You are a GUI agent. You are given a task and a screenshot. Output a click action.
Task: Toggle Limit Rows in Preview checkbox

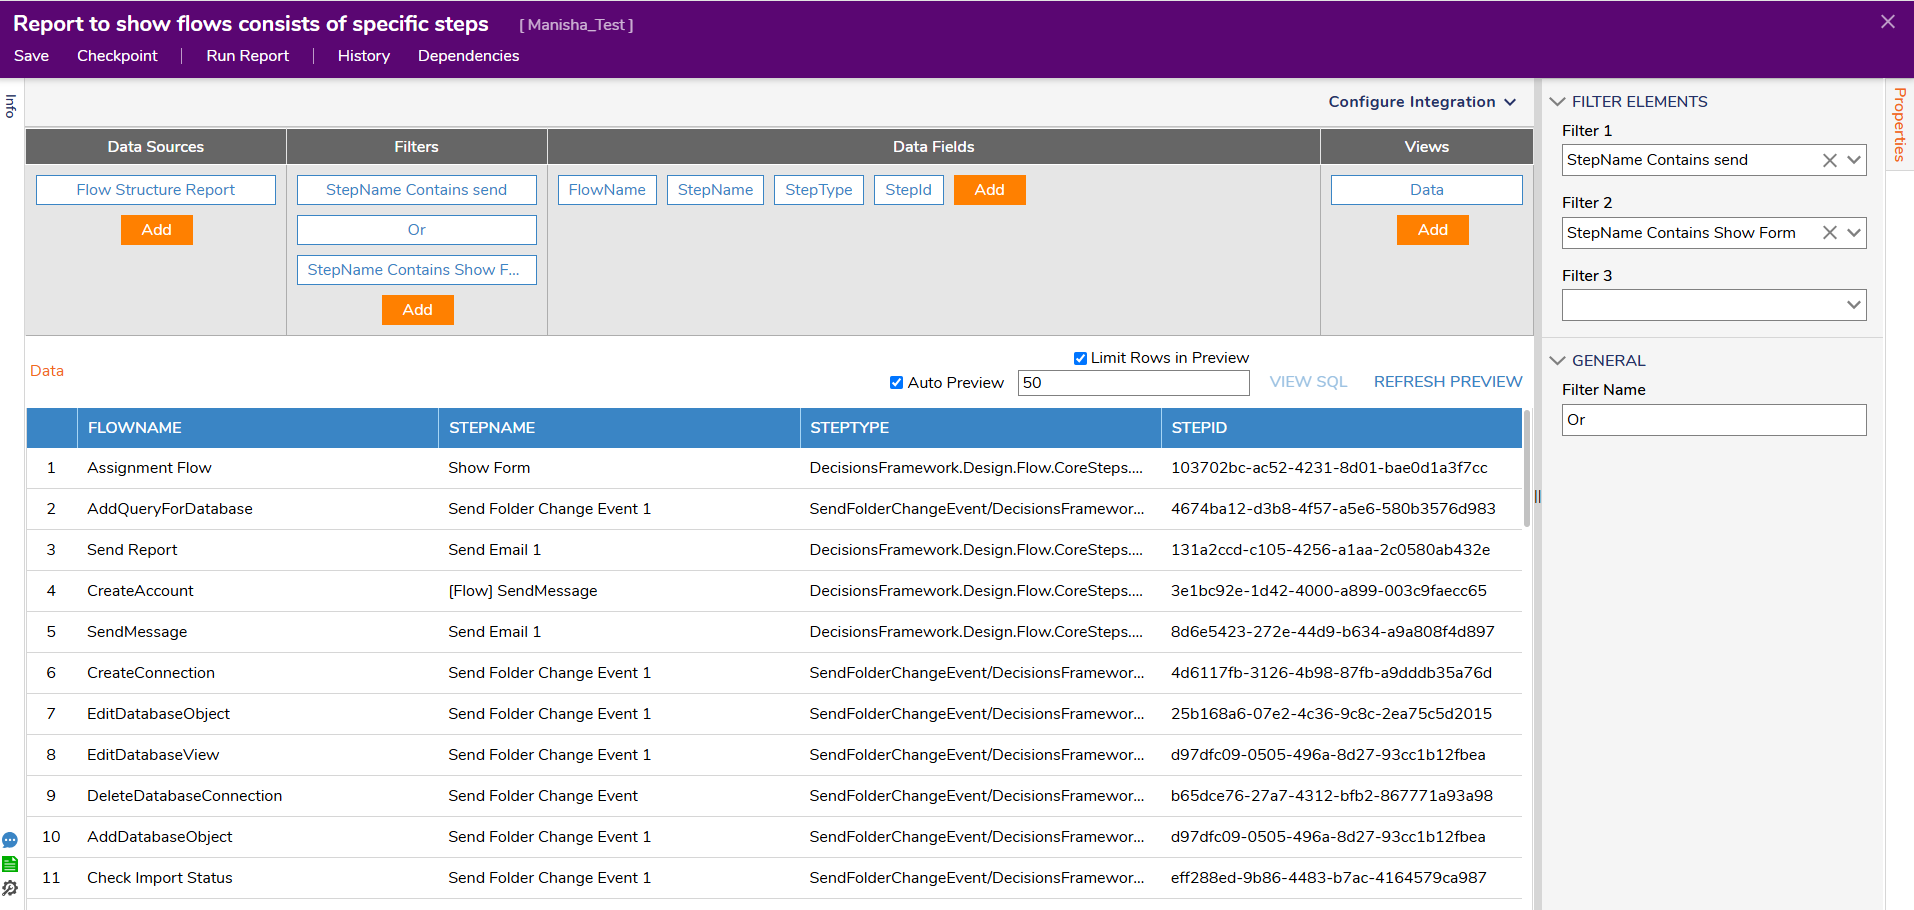(1080, 358)
